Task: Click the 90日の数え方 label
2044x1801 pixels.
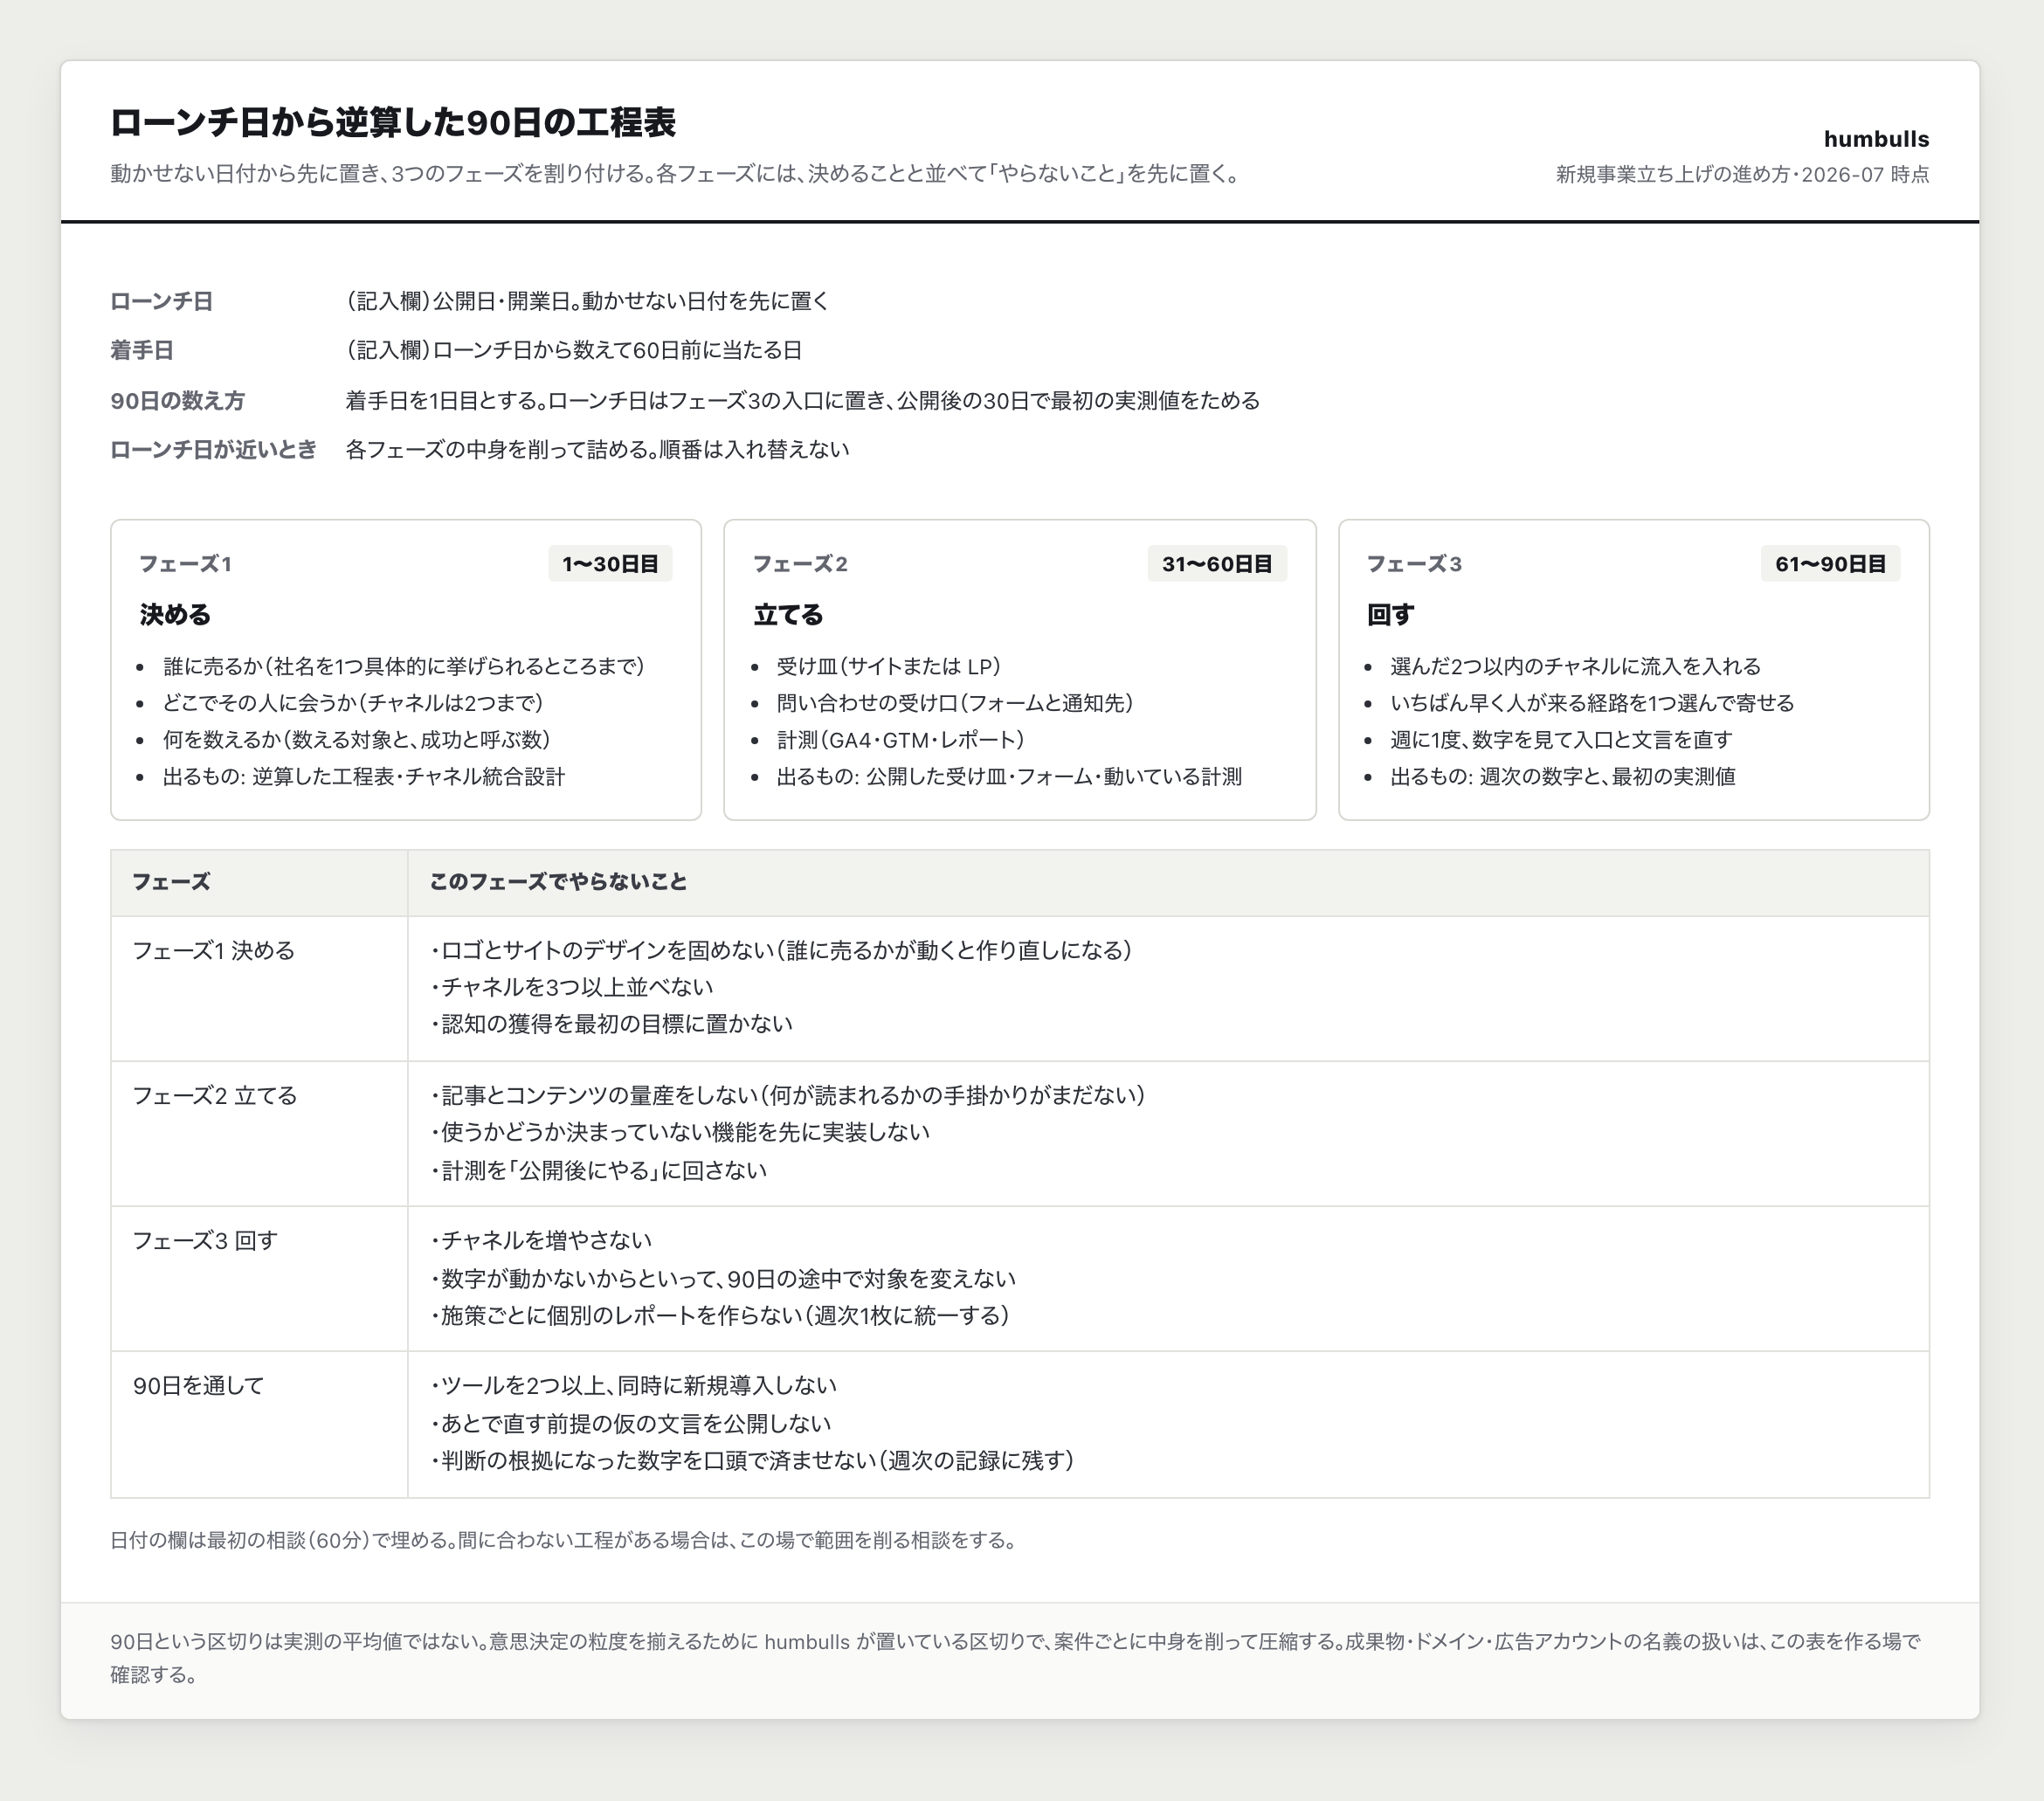Action: point(177,401)
